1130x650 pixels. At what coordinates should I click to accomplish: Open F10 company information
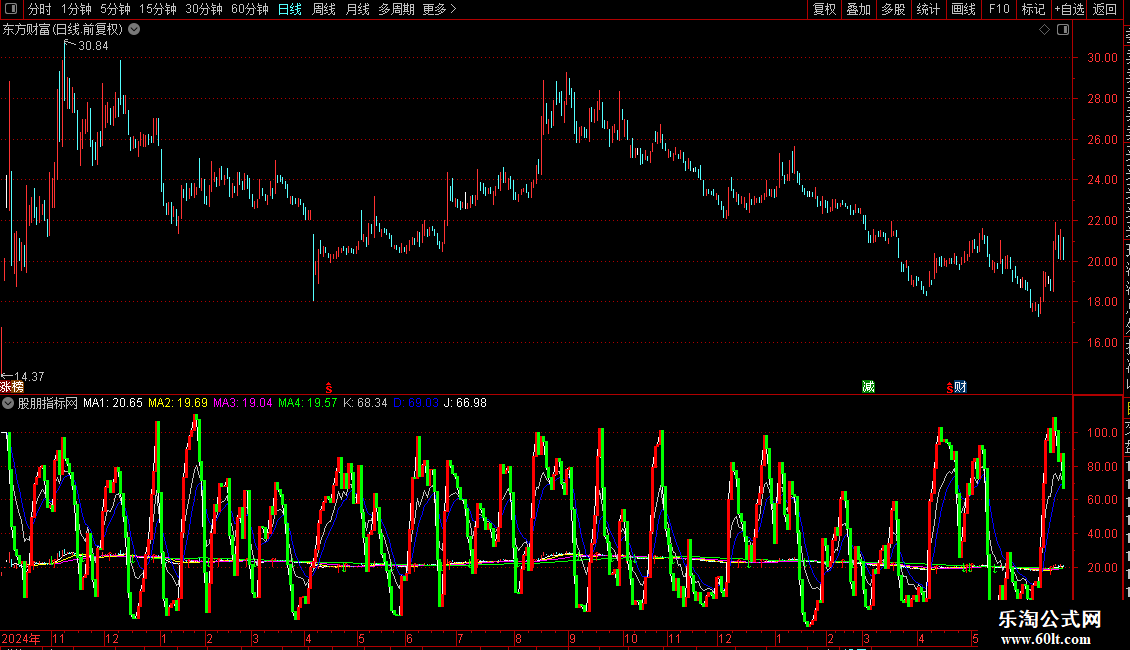[999, 9]
